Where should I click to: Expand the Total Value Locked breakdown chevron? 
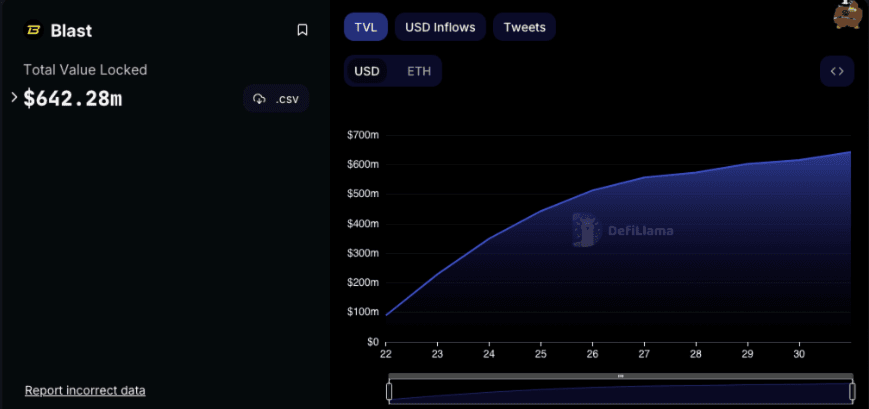14,97
